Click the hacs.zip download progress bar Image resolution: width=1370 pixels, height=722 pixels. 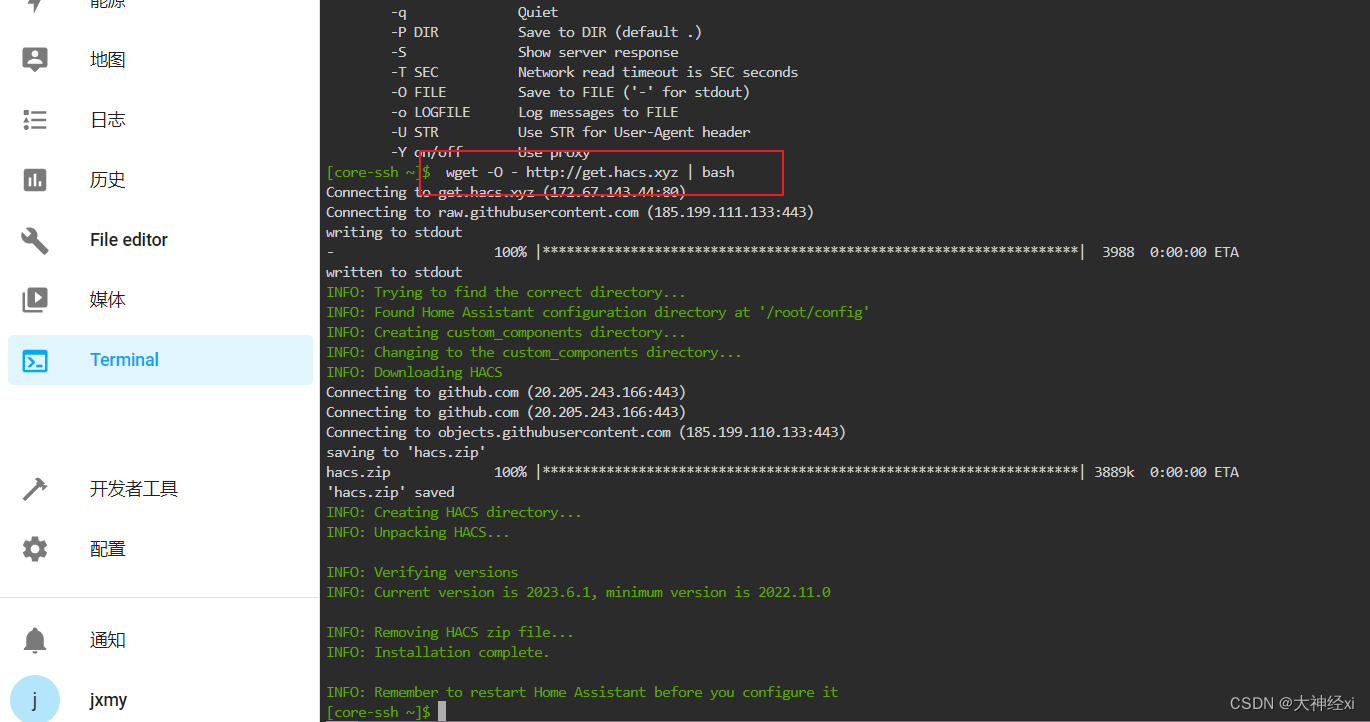(811, 472)
